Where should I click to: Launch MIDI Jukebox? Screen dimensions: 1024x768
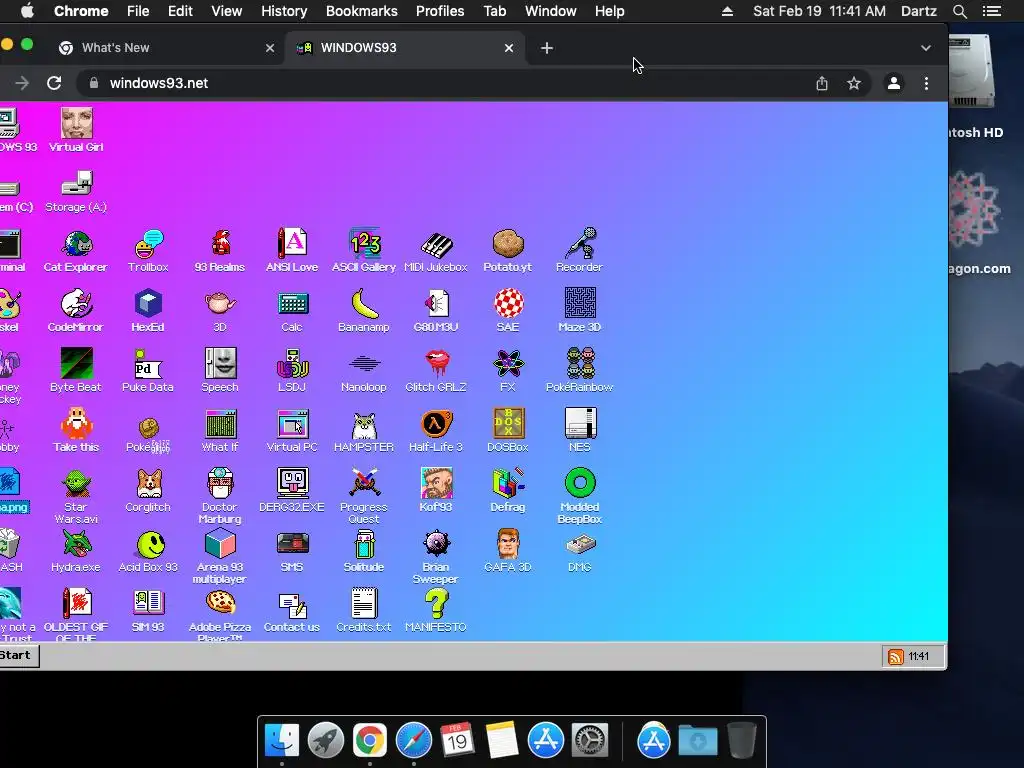436,251
